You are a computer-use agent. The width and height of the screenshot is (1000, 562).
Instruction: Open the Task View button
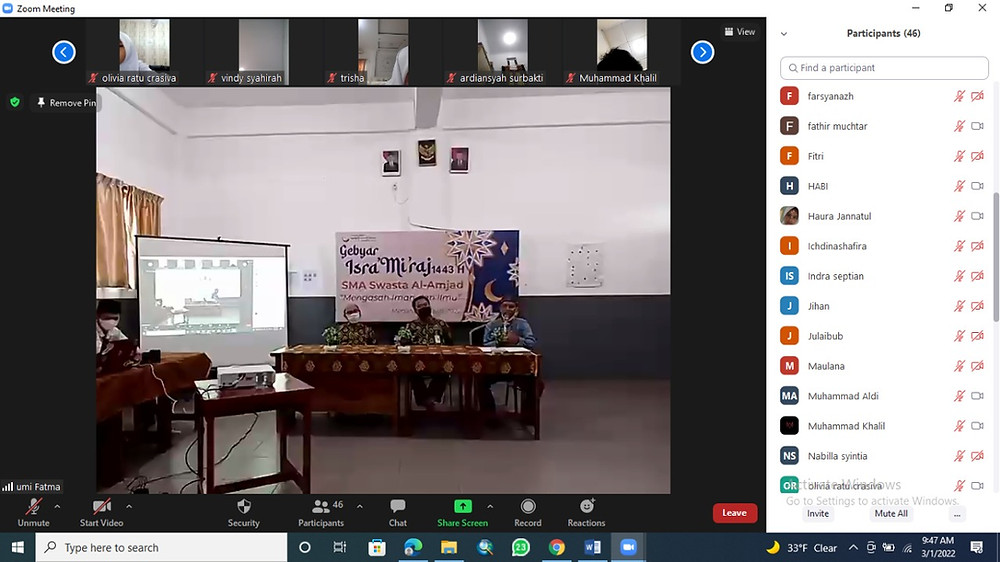pyautogui.click(x=340, y=547)
